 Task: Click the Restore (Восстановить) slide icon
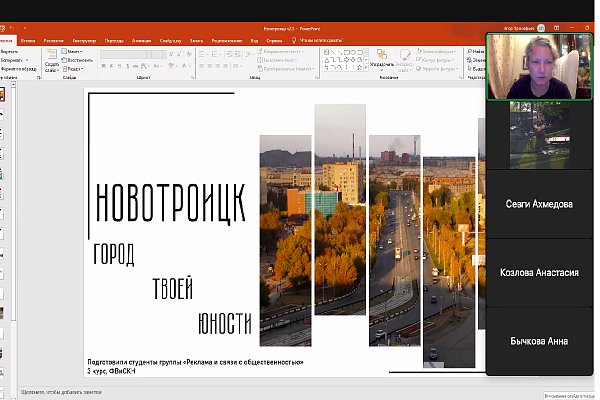coord(76,59)
